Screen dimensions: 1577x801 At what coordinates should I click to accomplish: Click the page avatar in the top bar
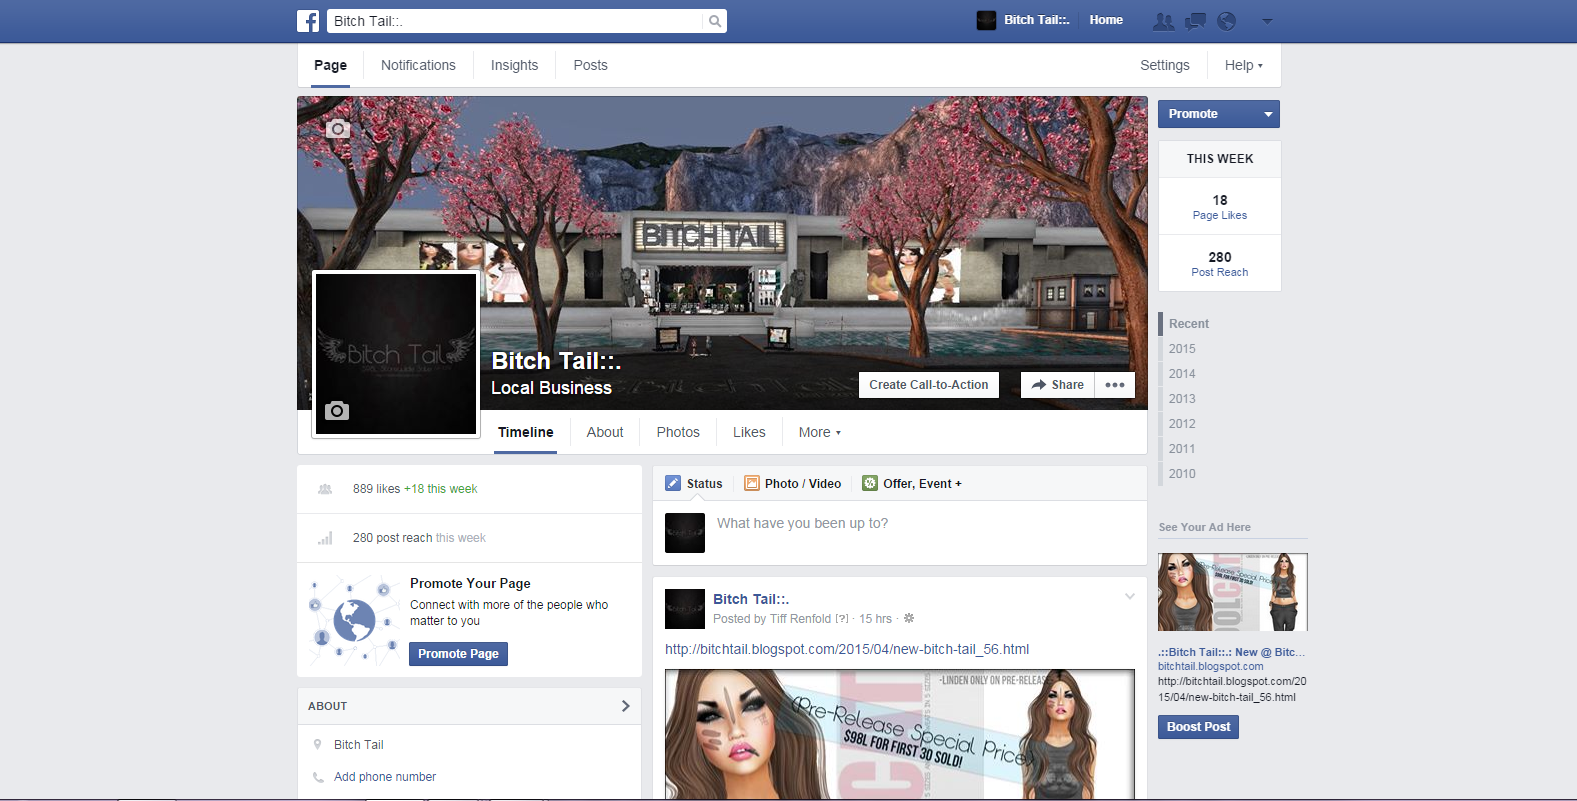coord(986,20)
